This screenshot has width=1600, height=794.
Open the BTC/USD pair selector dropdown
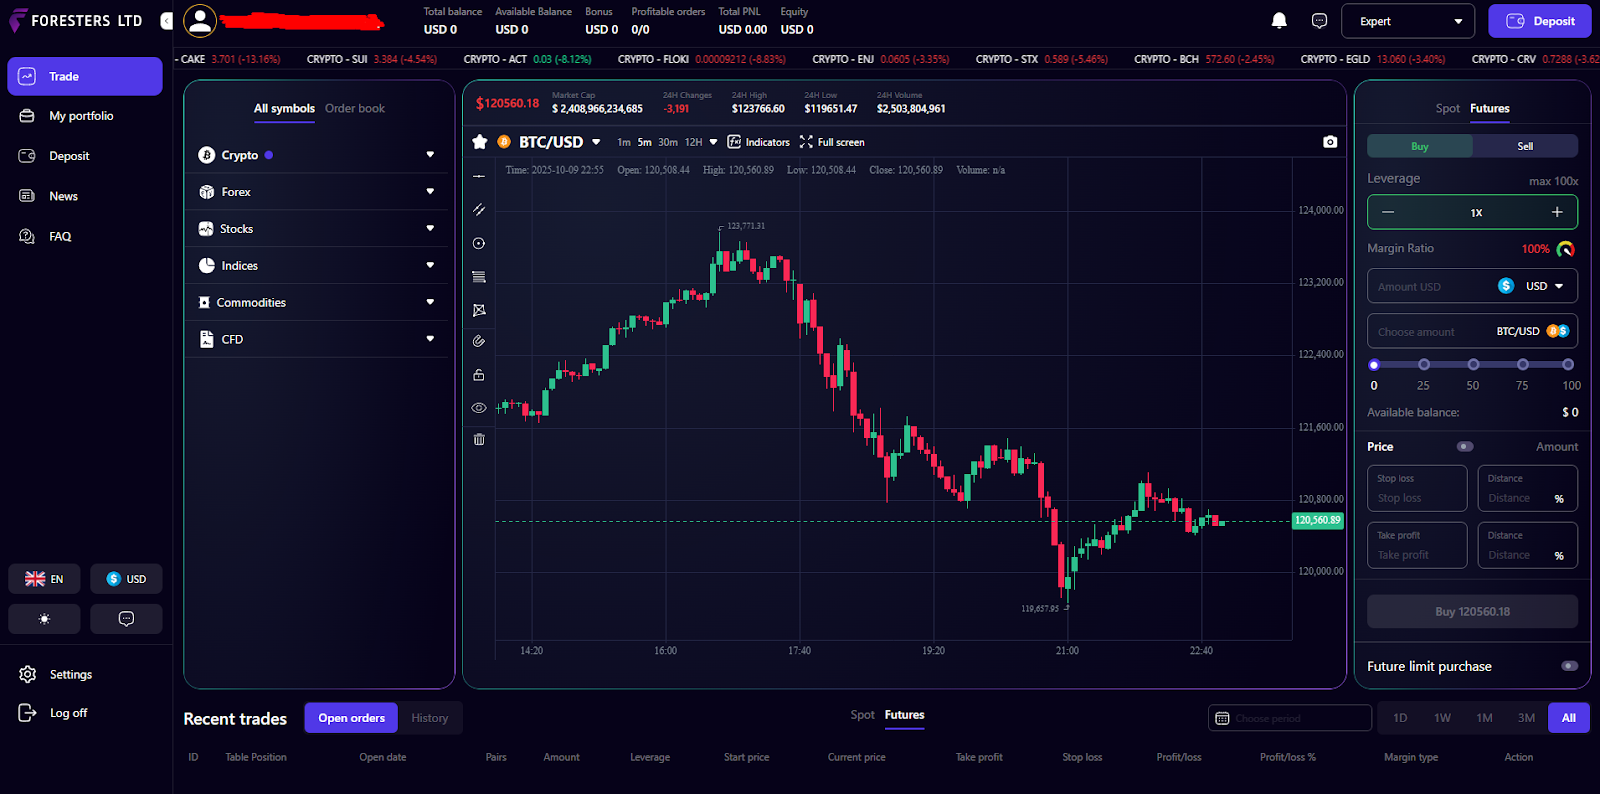596,142
